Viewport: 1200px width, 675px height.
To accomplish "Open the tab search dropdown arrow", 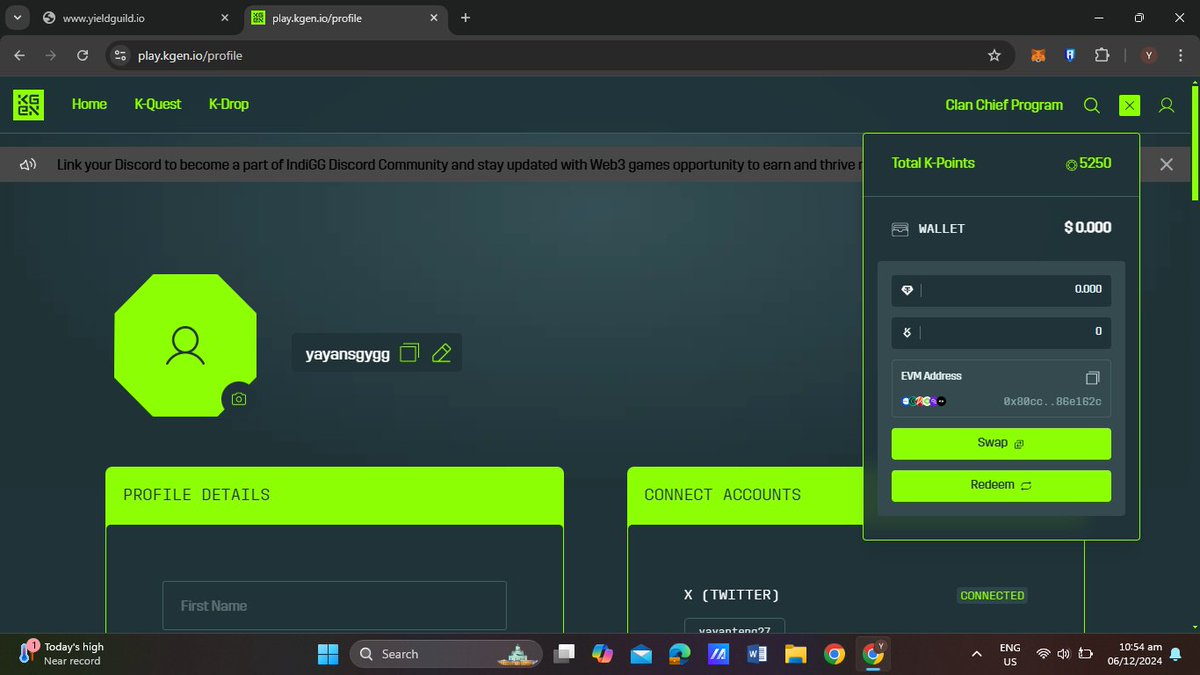I will pyautogui.click(x=17, y=18).
